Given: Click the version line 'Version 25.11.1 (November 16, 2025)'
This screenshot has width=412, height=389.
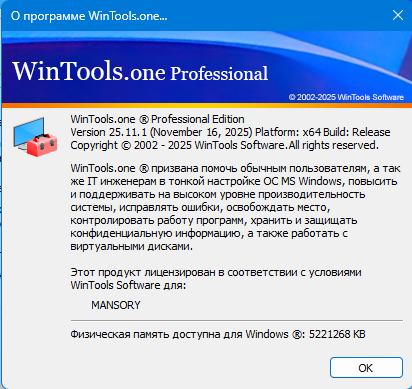Looking at the screenshot, I should coord(161,132).
